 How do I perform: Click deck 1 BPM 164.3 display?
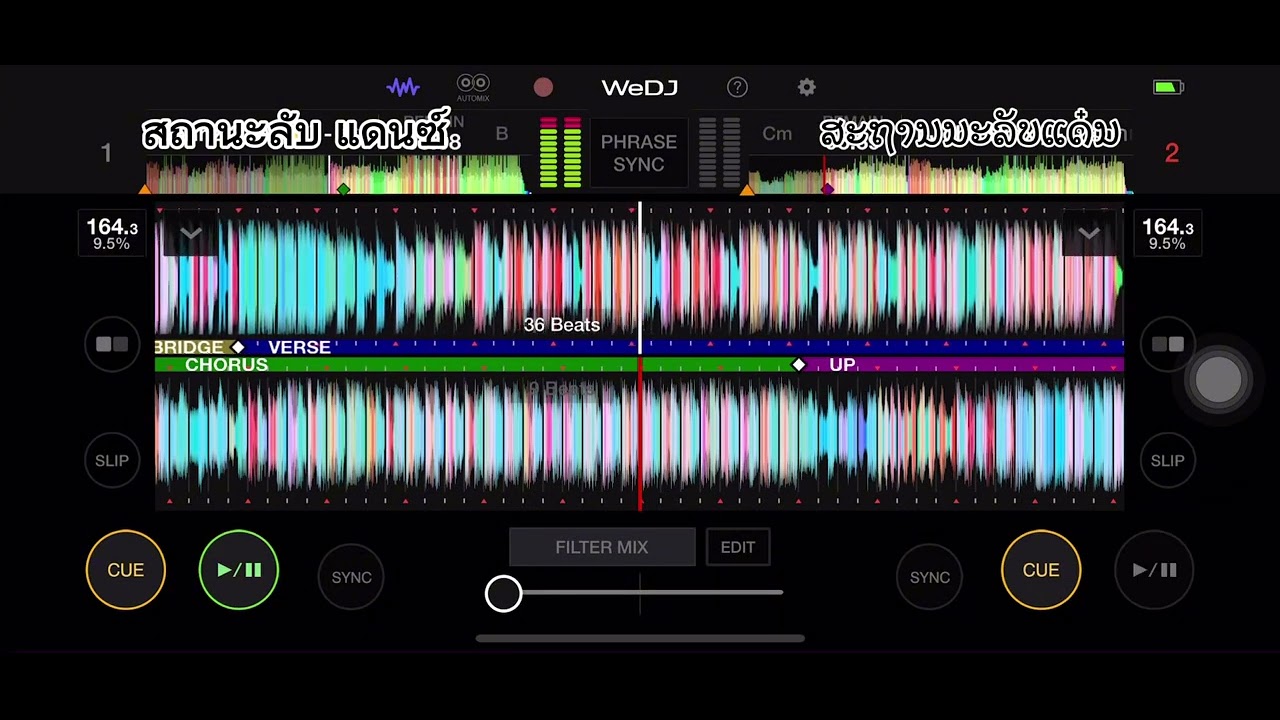[x=112, y=234]
